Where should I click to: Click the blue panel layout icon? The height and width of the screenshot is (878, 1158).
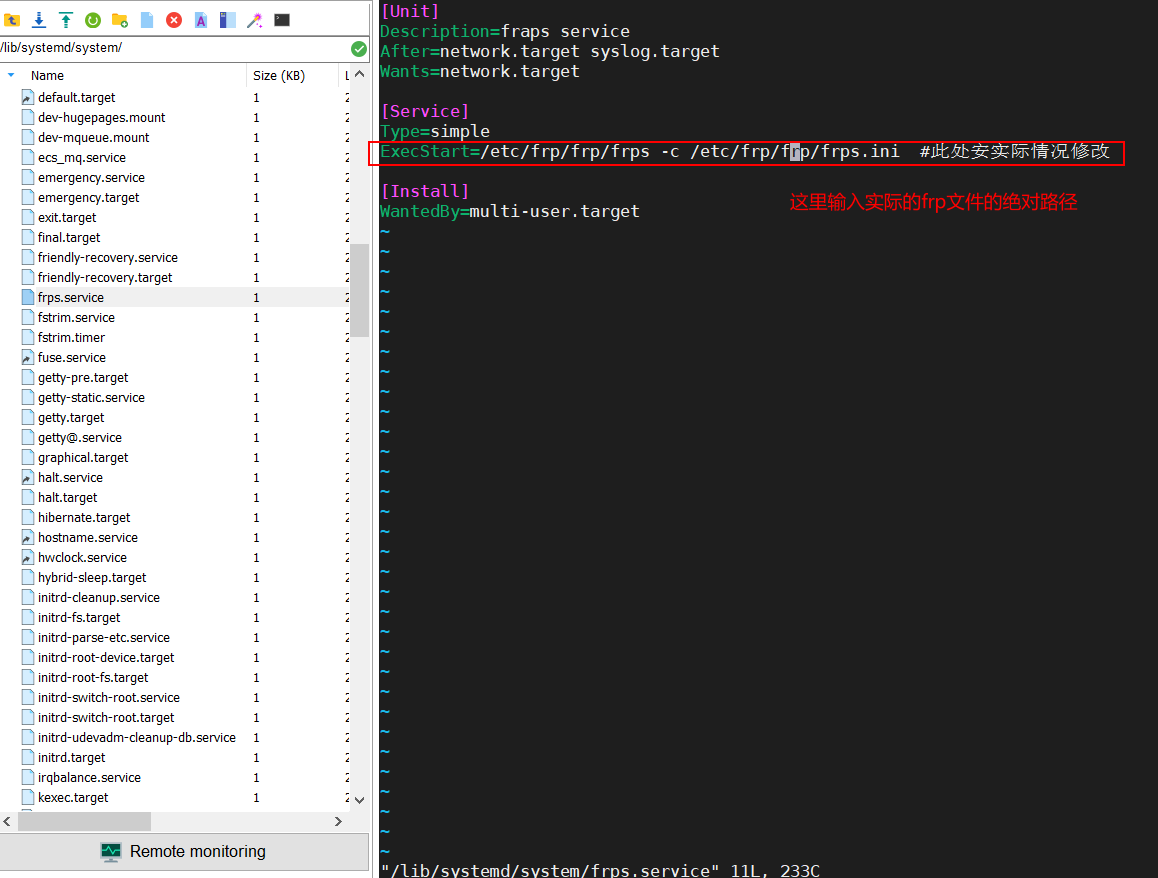point(227,20)
